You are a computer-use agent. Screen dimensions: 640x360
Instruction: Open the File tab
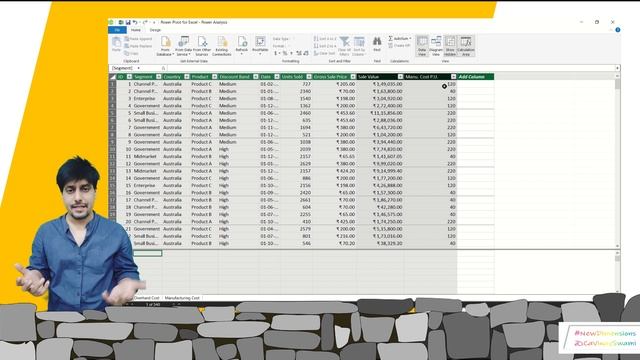click(x=118, y=30)
